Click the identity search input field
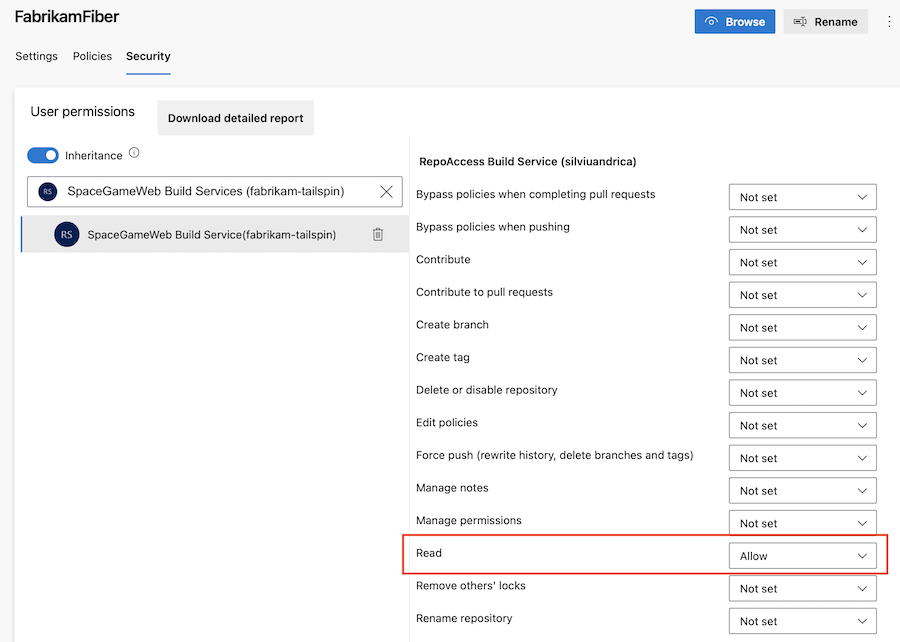Screen dimensions: 900x642 pos(215,192)
